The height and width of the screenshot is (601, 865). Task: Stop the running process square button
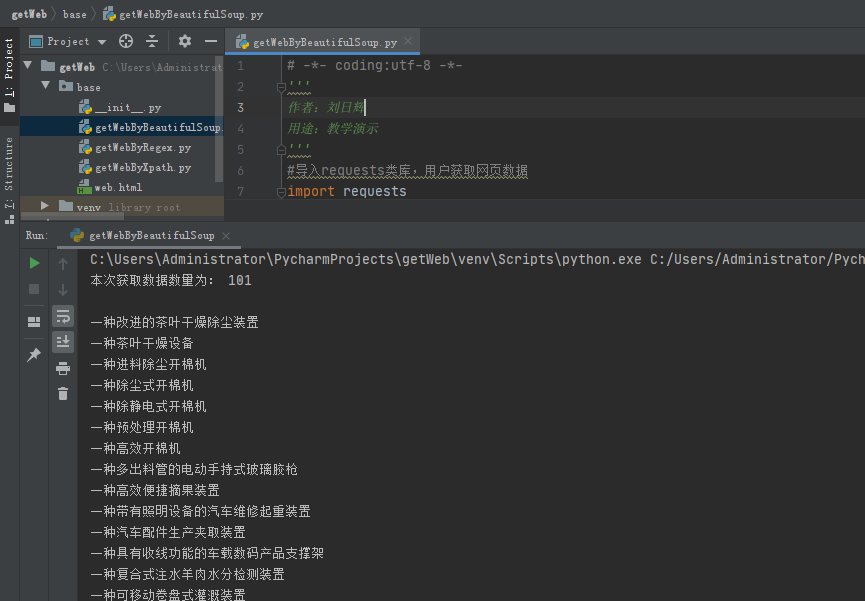click(x=34, y=289)
